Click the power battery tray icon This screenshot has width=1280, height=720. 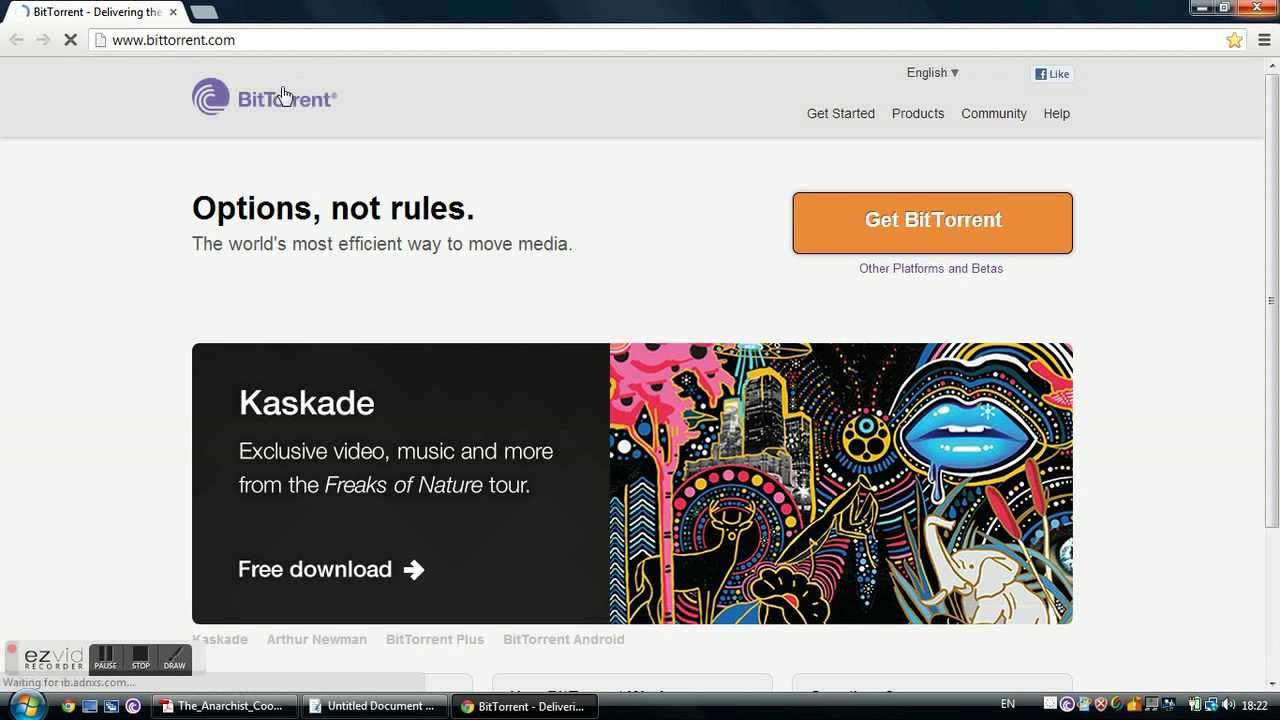pyautogui.click(x=1195, y=705)
